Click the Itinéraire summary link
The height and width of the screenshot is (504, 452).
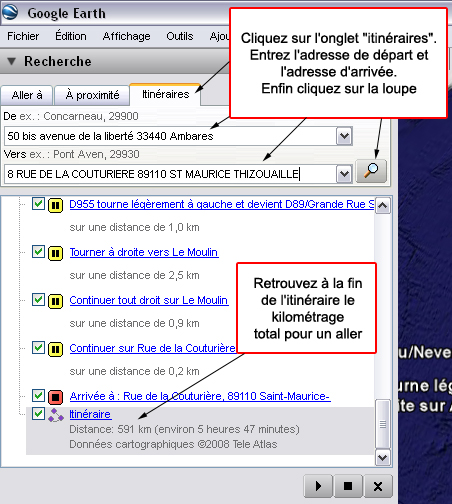pyautogui.click(x=90, y=414)
